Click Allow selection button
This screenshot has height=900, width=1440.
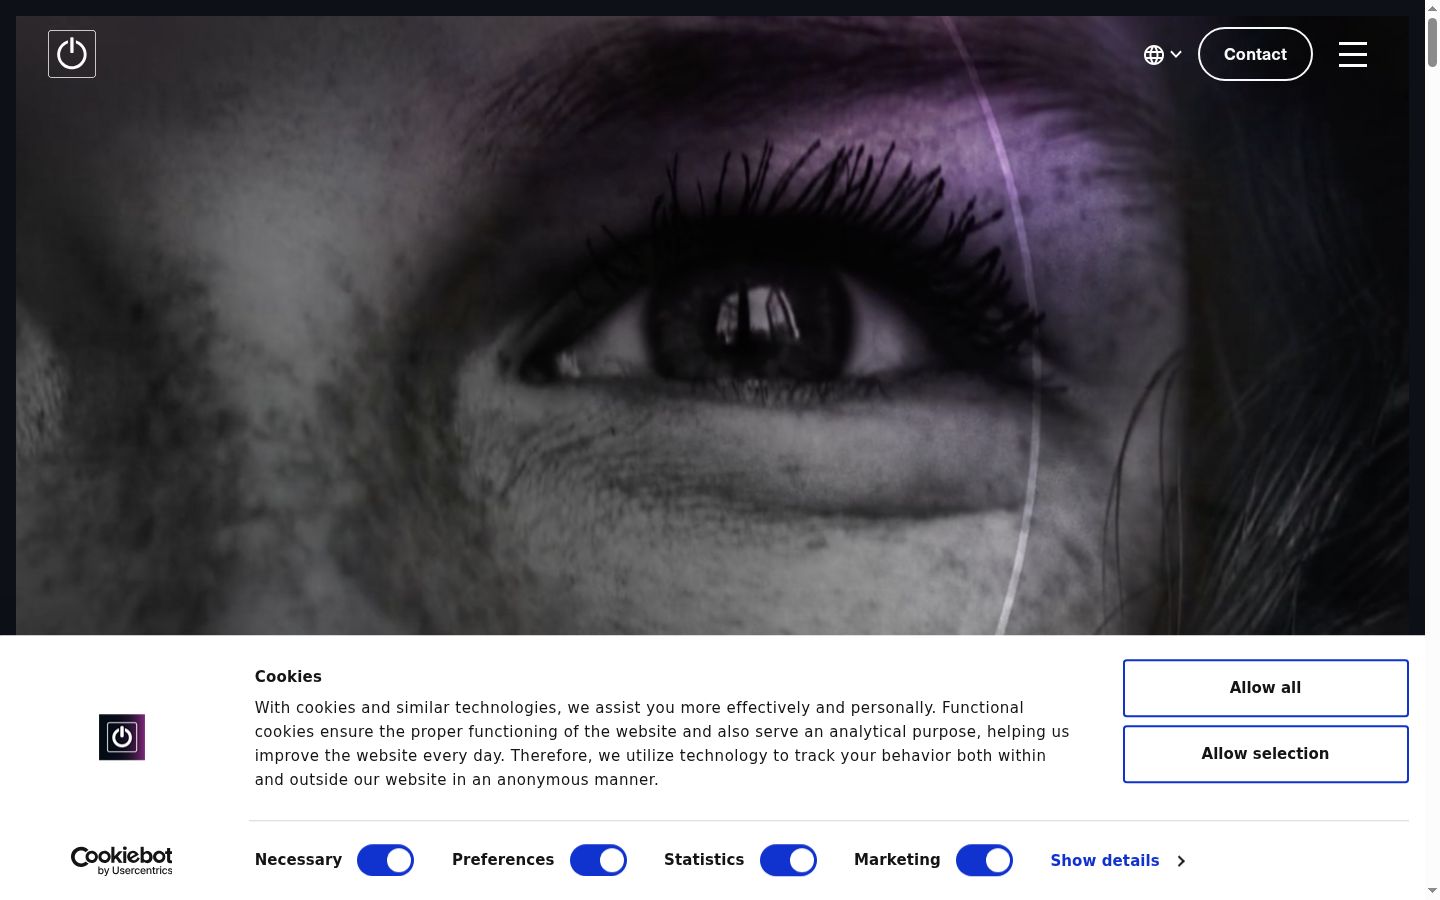(x=1265, y=754)
